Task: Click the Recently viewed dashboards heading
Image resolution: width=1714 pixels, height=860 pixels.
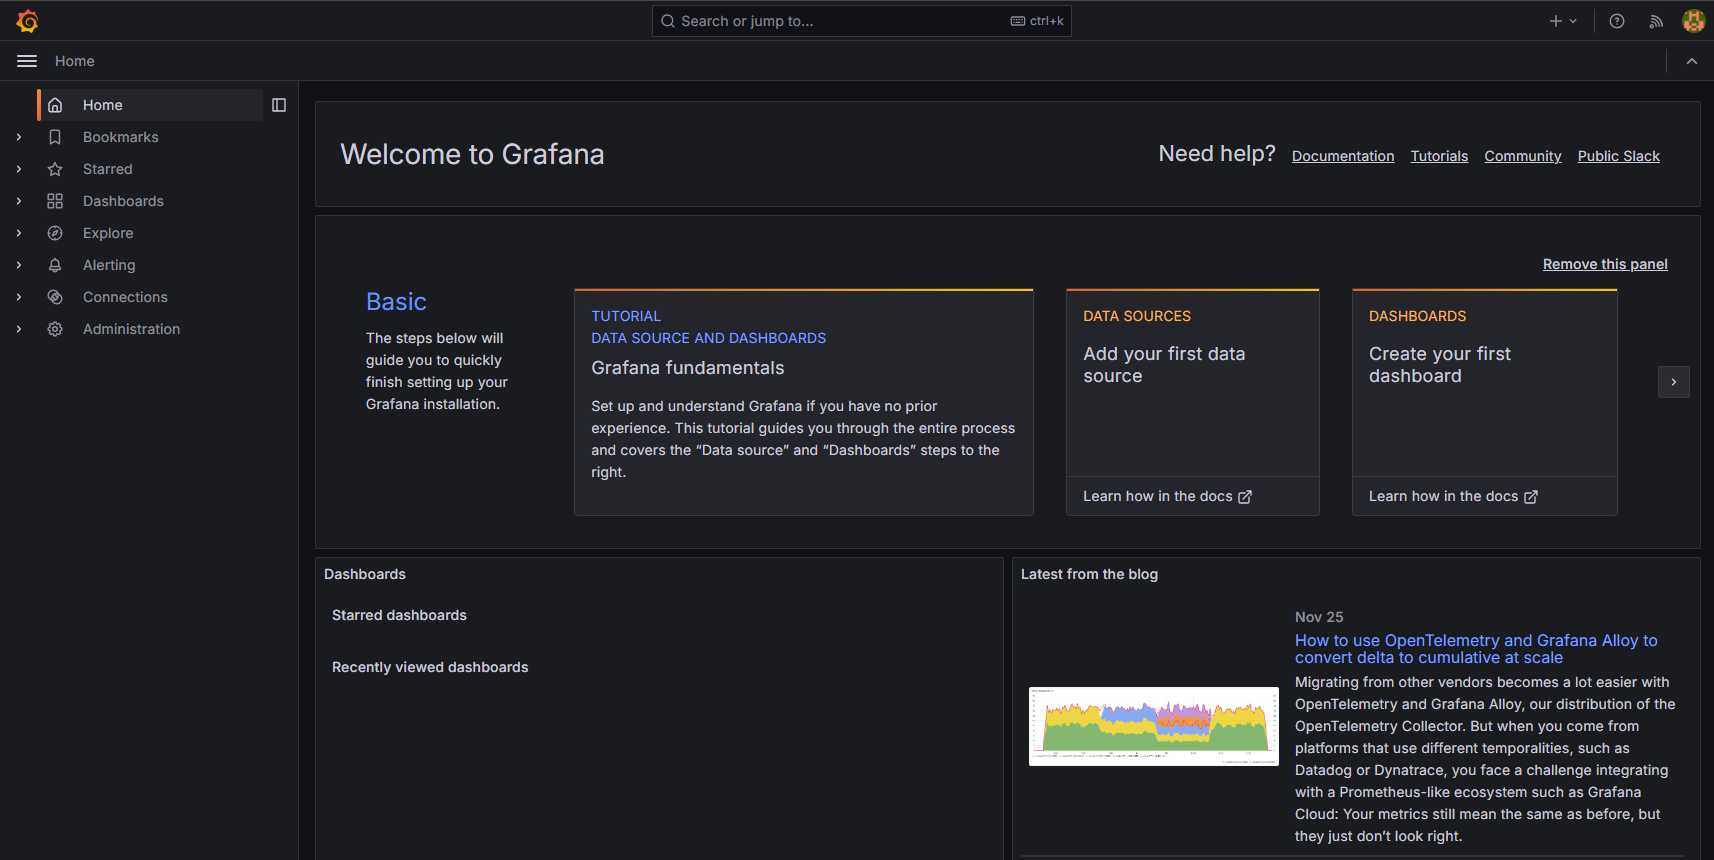Action: click(x=430, y=667)
